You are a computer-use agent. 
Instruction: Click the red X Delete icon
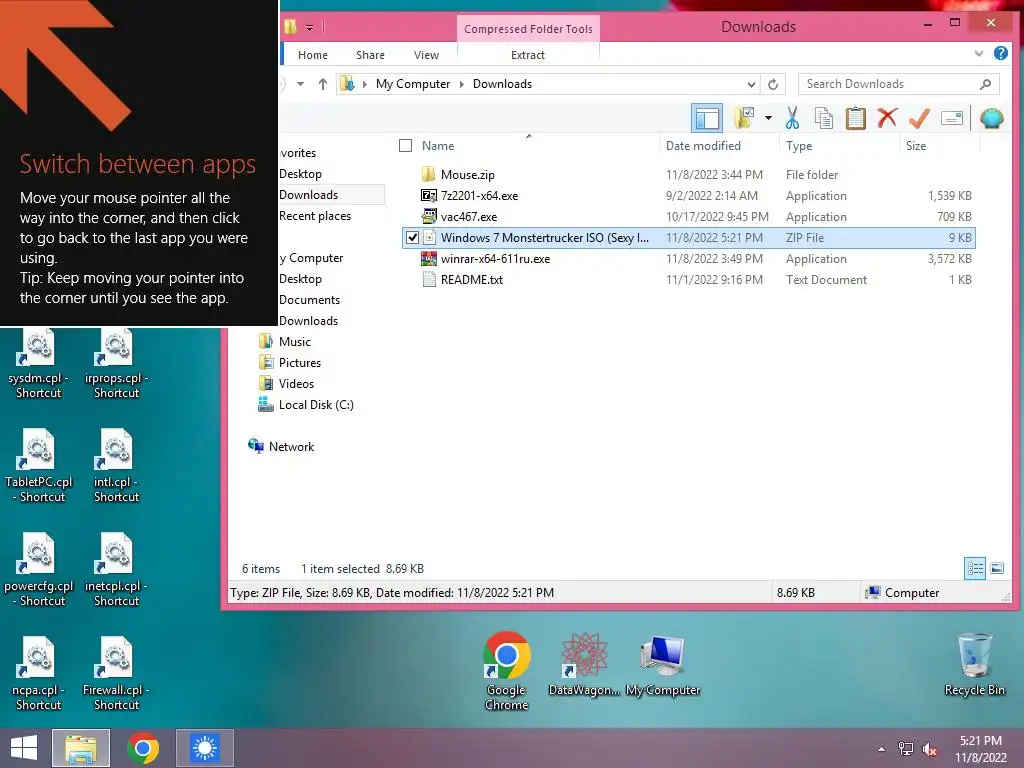[x=887, y=118]
